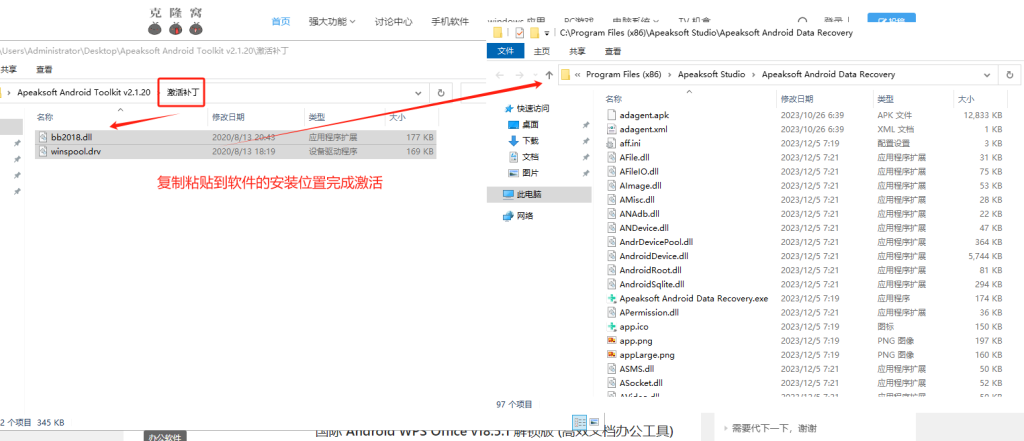
Task: Sort by 类型 column in left window
Action: pyautogui.click(x=317, y=118)
